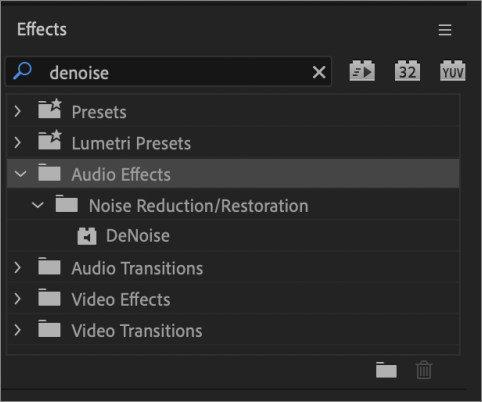Collapse Noise Reduction/Restoration folder
Screen dimensions: 482x402
point(38,205)
